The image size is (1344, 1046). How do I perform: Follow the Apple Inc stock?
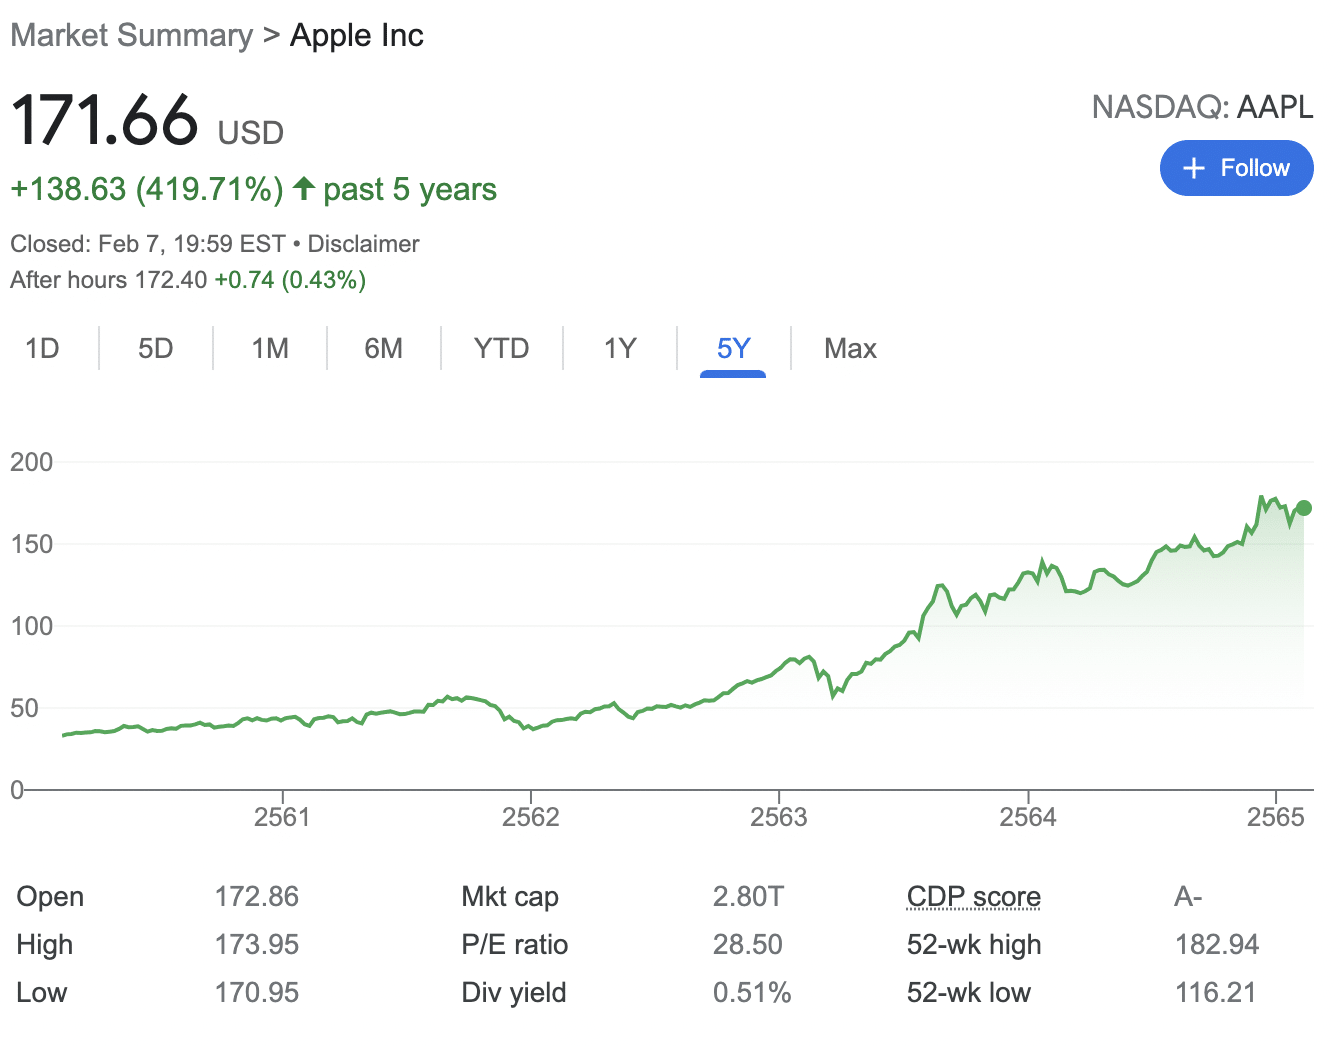click(1236, 168)
